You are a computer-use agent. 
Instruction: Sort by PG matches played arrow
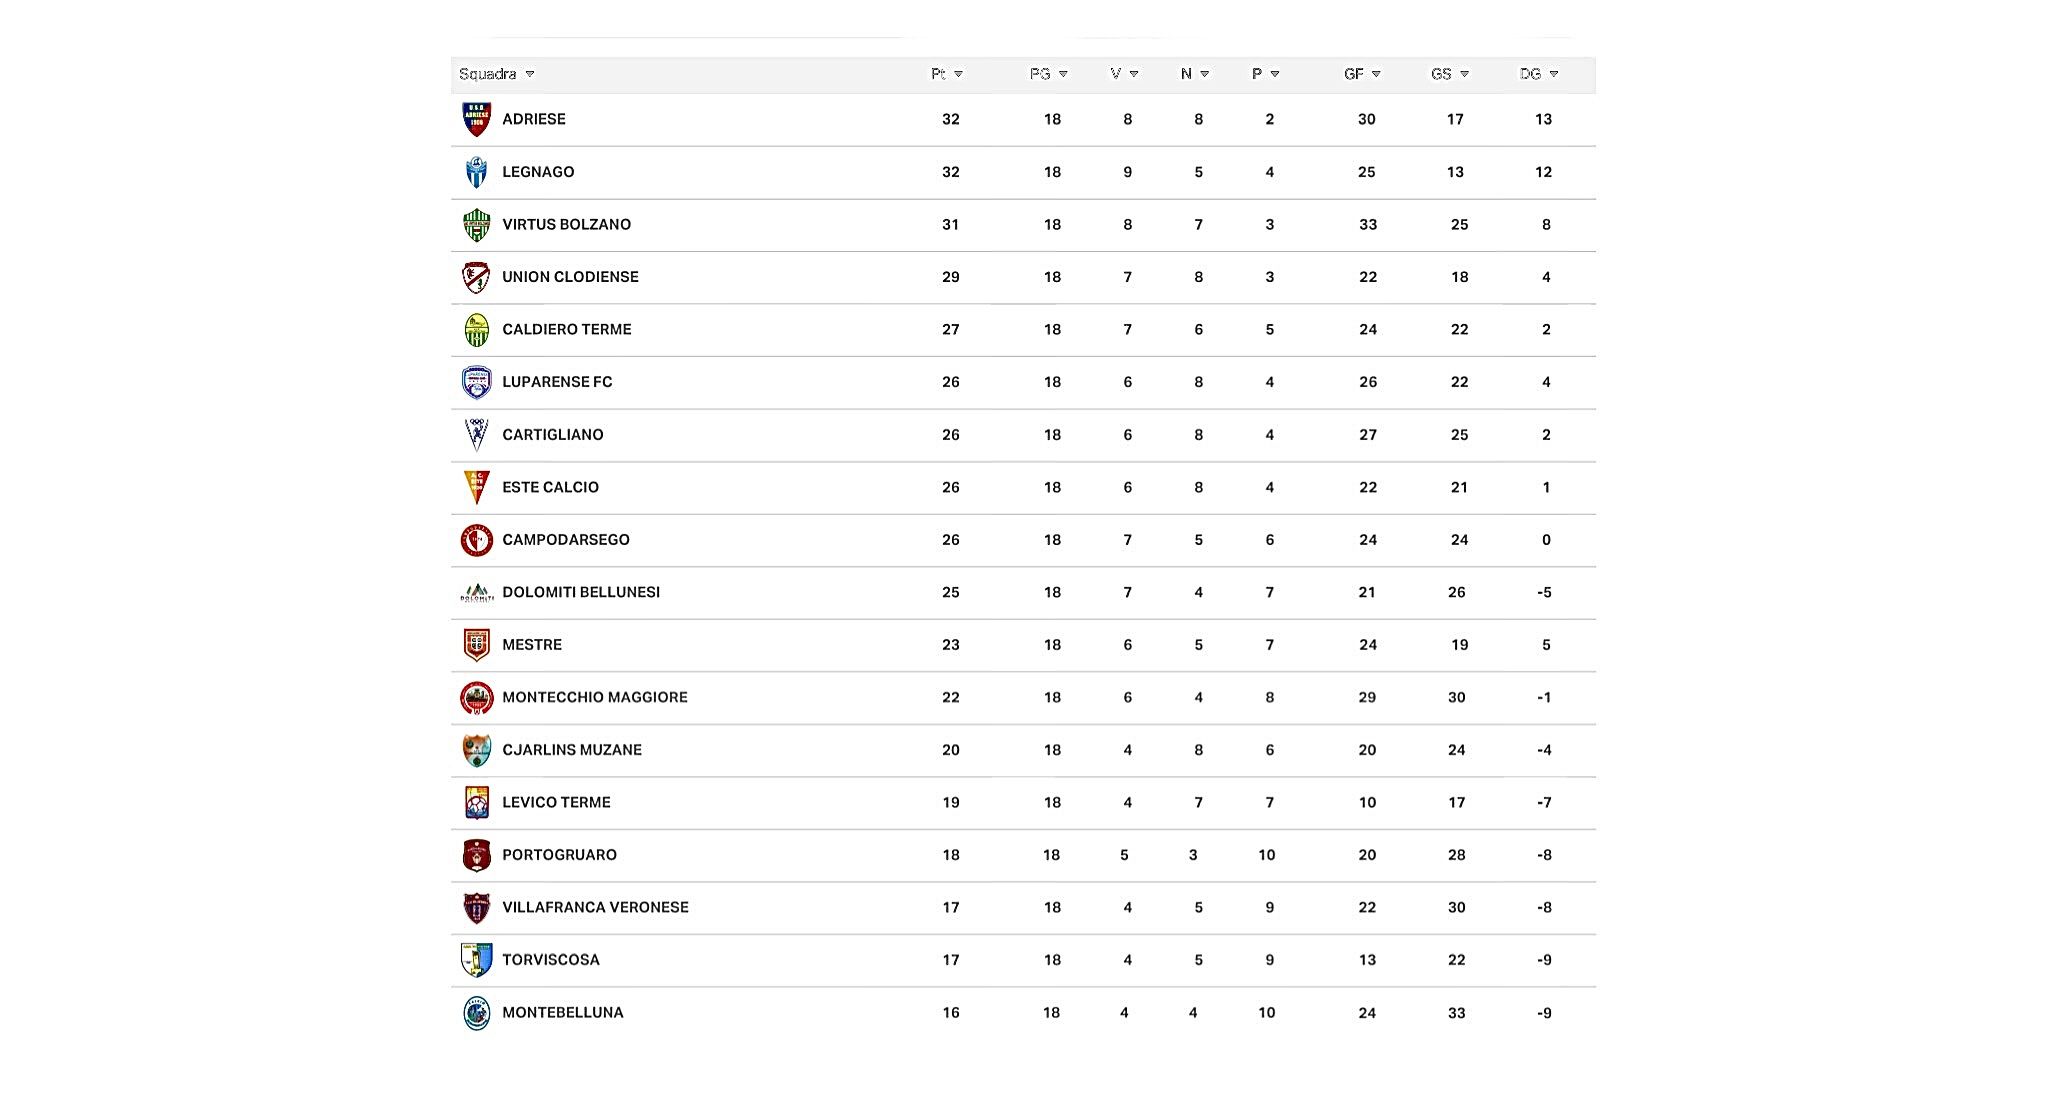pos(1063,74)
